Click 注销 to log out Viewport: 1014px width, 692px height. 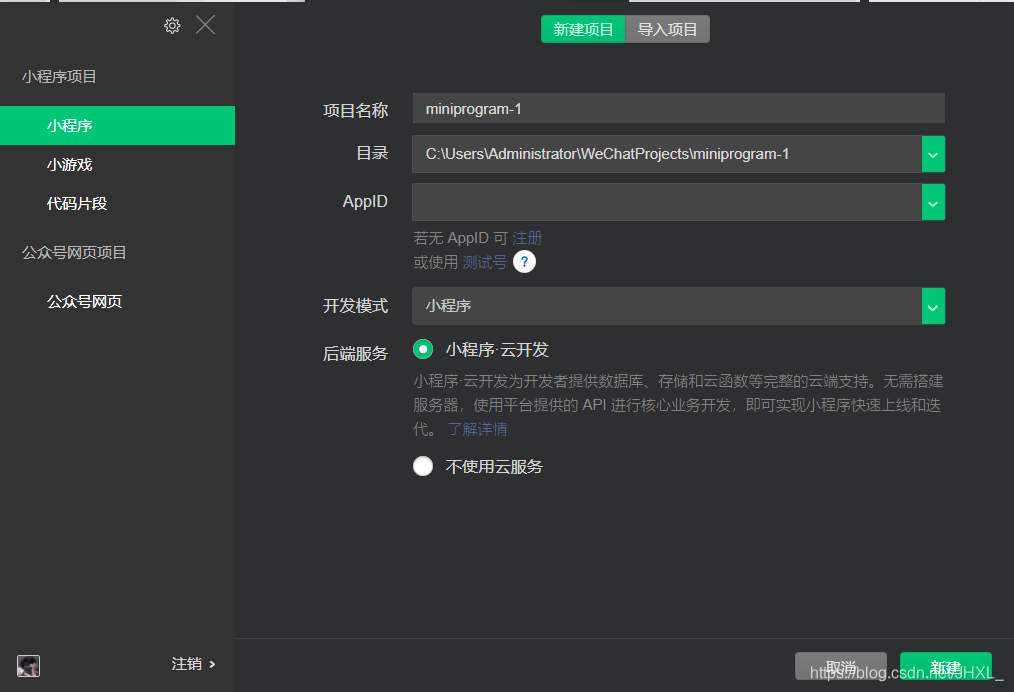pos(193,664)
